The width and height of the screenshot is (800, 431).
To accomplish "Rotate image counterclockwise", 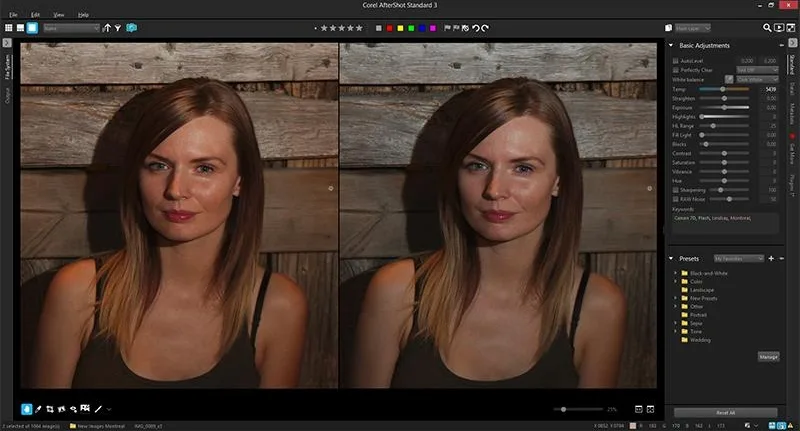I will pos(476,28).
